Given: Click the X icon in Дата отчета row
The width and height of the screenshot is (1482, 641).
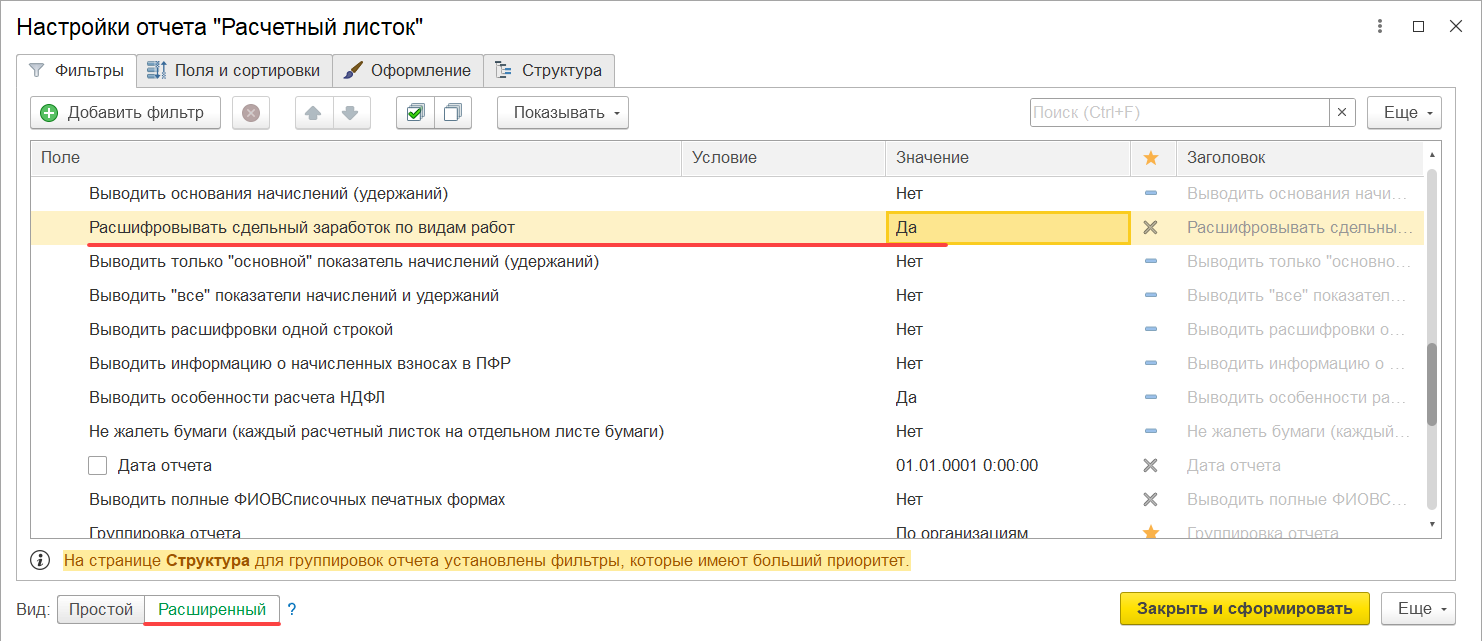Looking at the screenshot, I should coord(1150,465).
